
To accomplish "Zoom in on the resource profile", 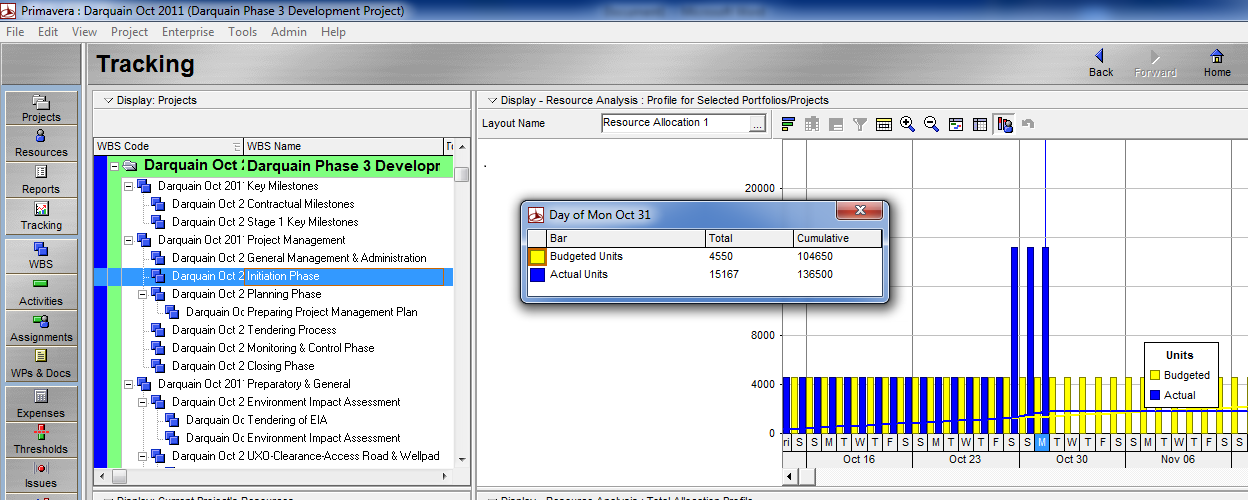I will coord(907,124).
